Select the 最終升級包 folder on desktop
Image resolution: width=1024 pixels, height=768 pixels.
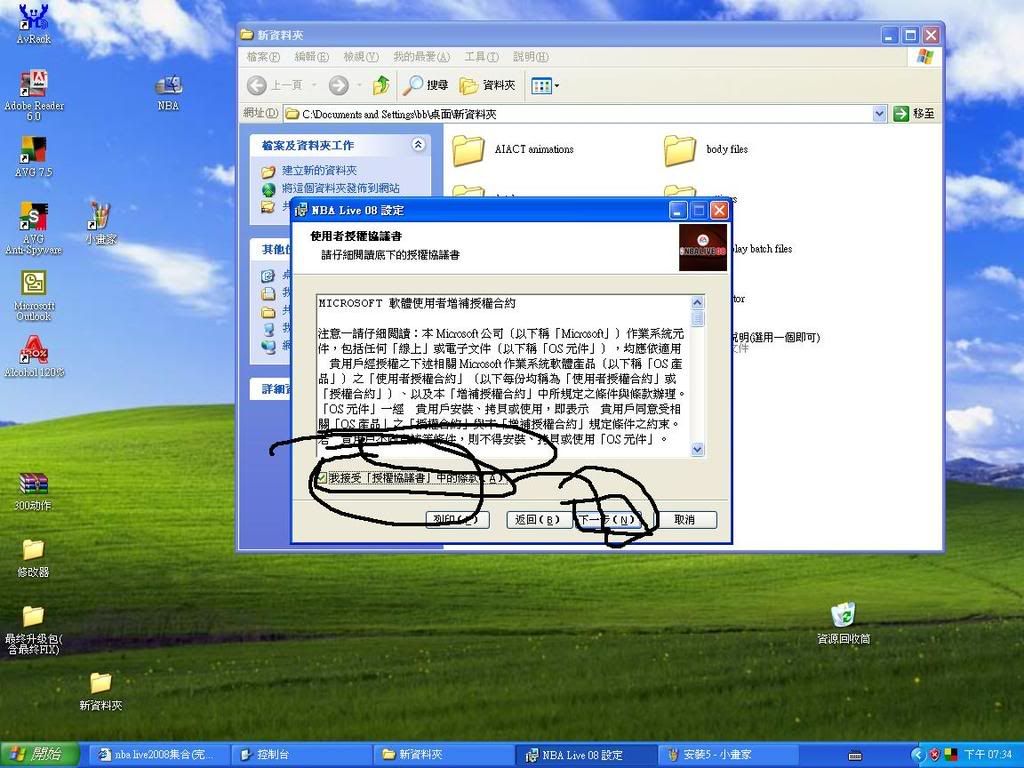(33, 630)
